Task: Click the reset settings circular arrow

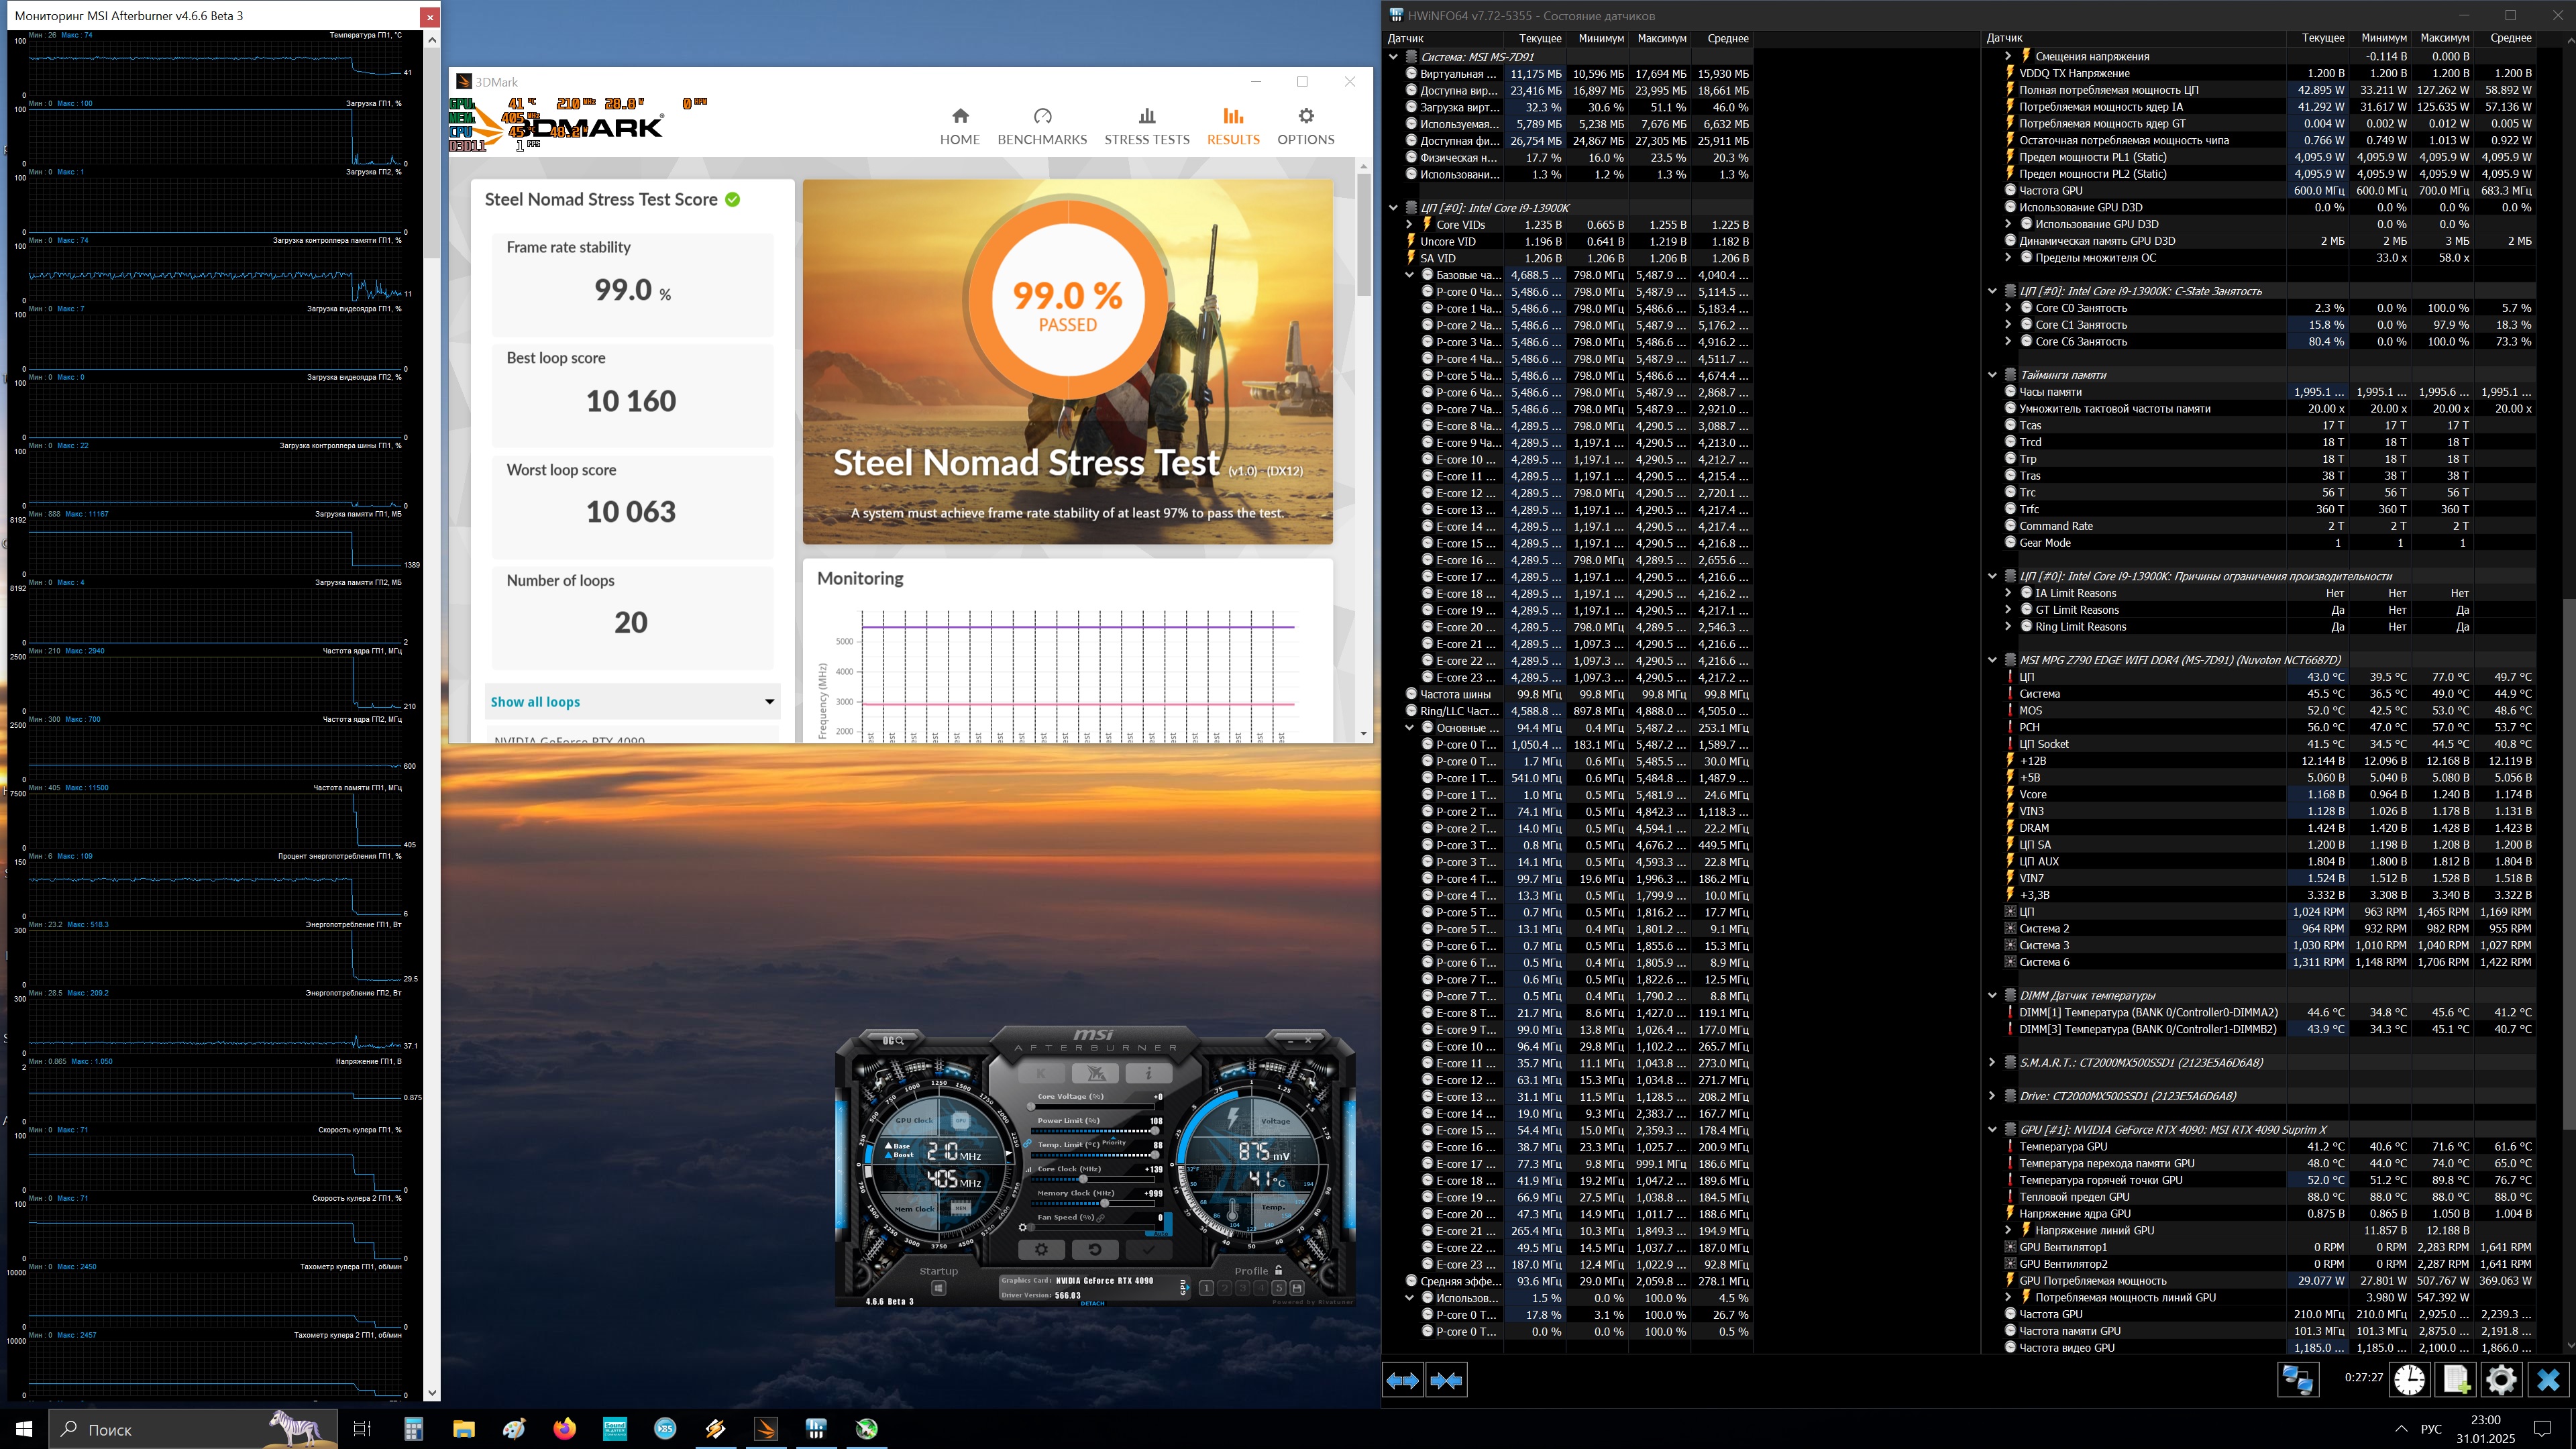Action: [x=1095, y=1249]
